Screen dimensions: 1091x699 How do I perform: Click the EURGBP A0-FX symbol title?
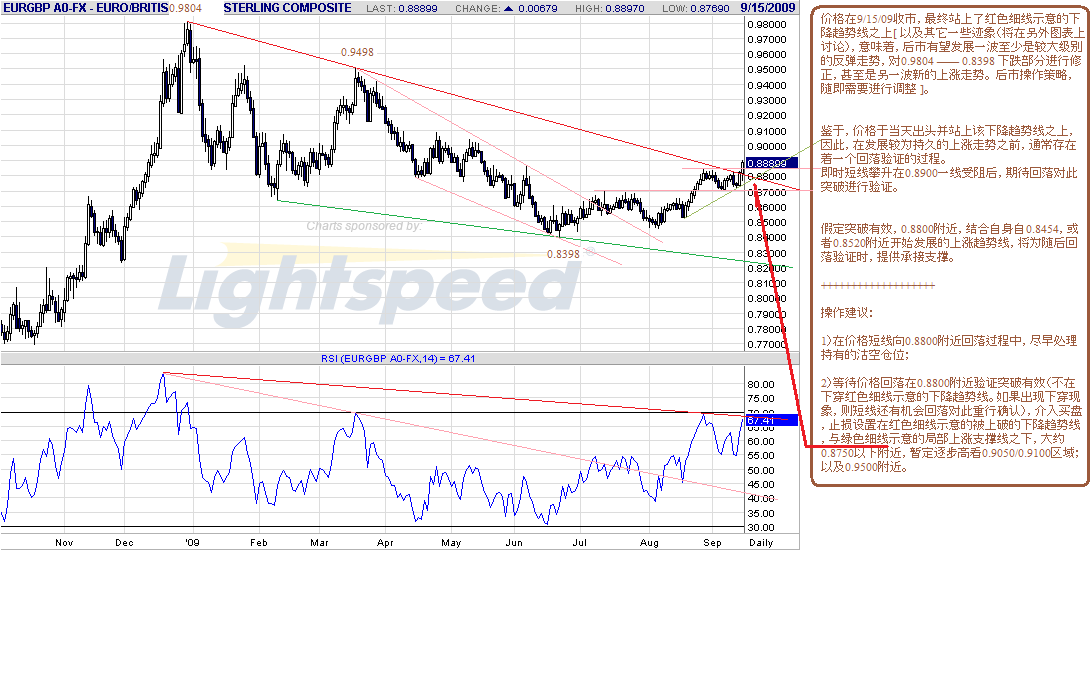(85, 8)
